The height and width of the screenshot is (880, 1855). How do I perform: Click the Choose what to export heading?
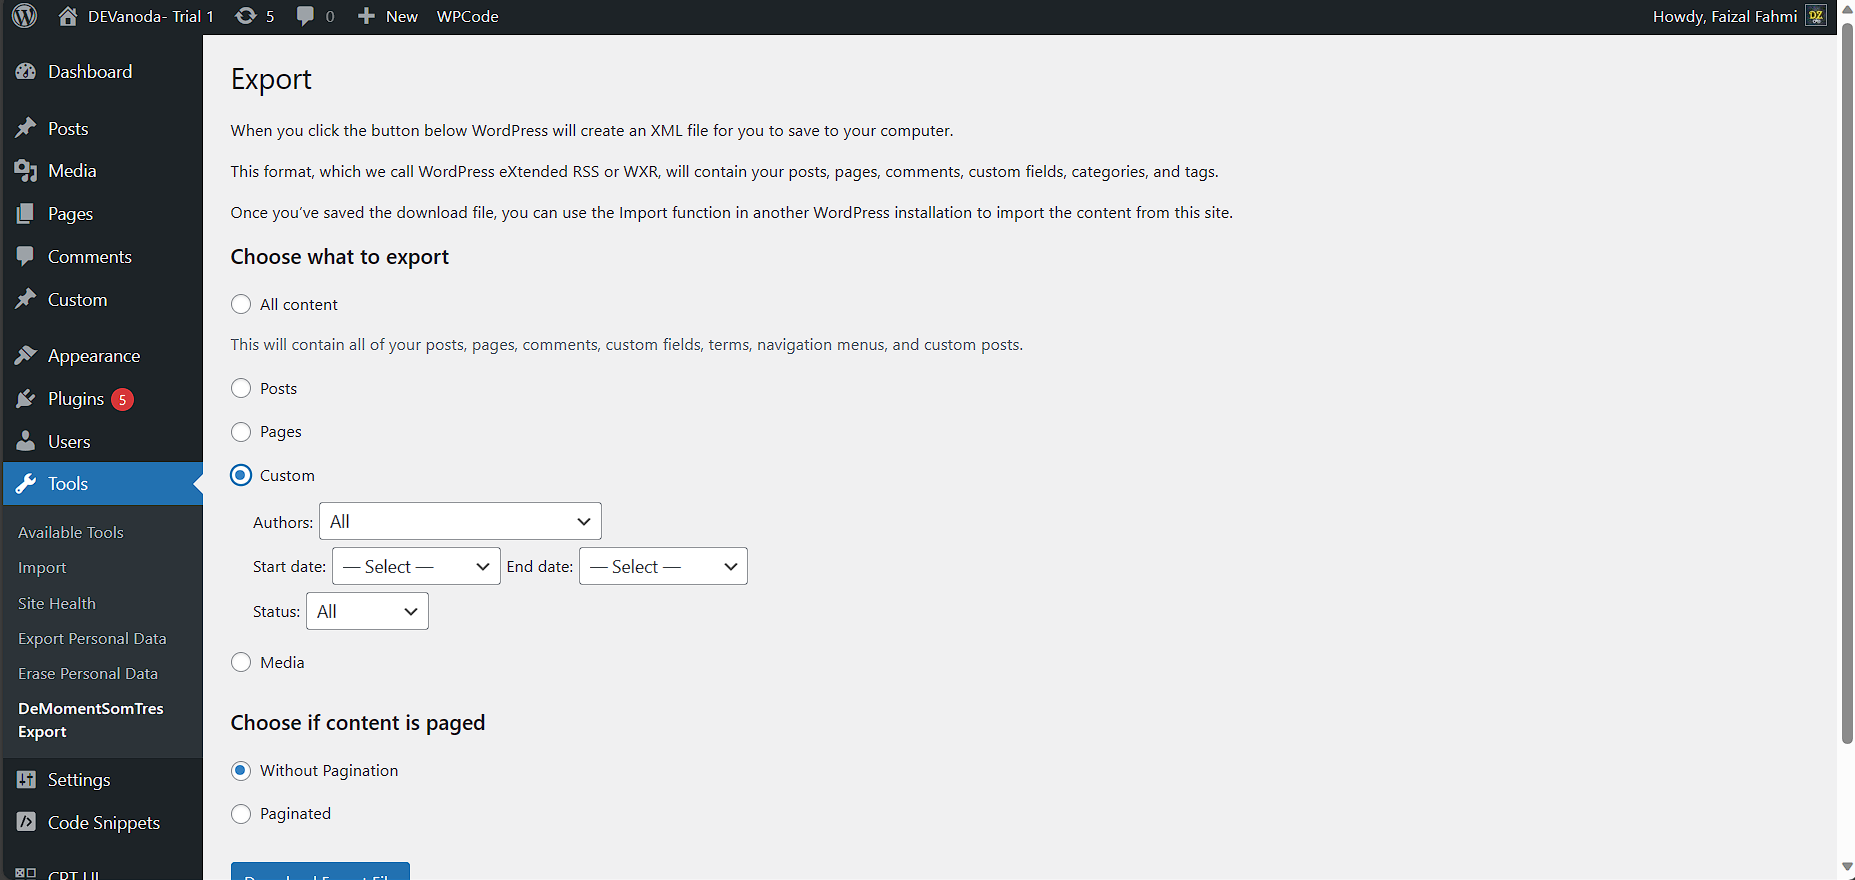coord(340,257)
